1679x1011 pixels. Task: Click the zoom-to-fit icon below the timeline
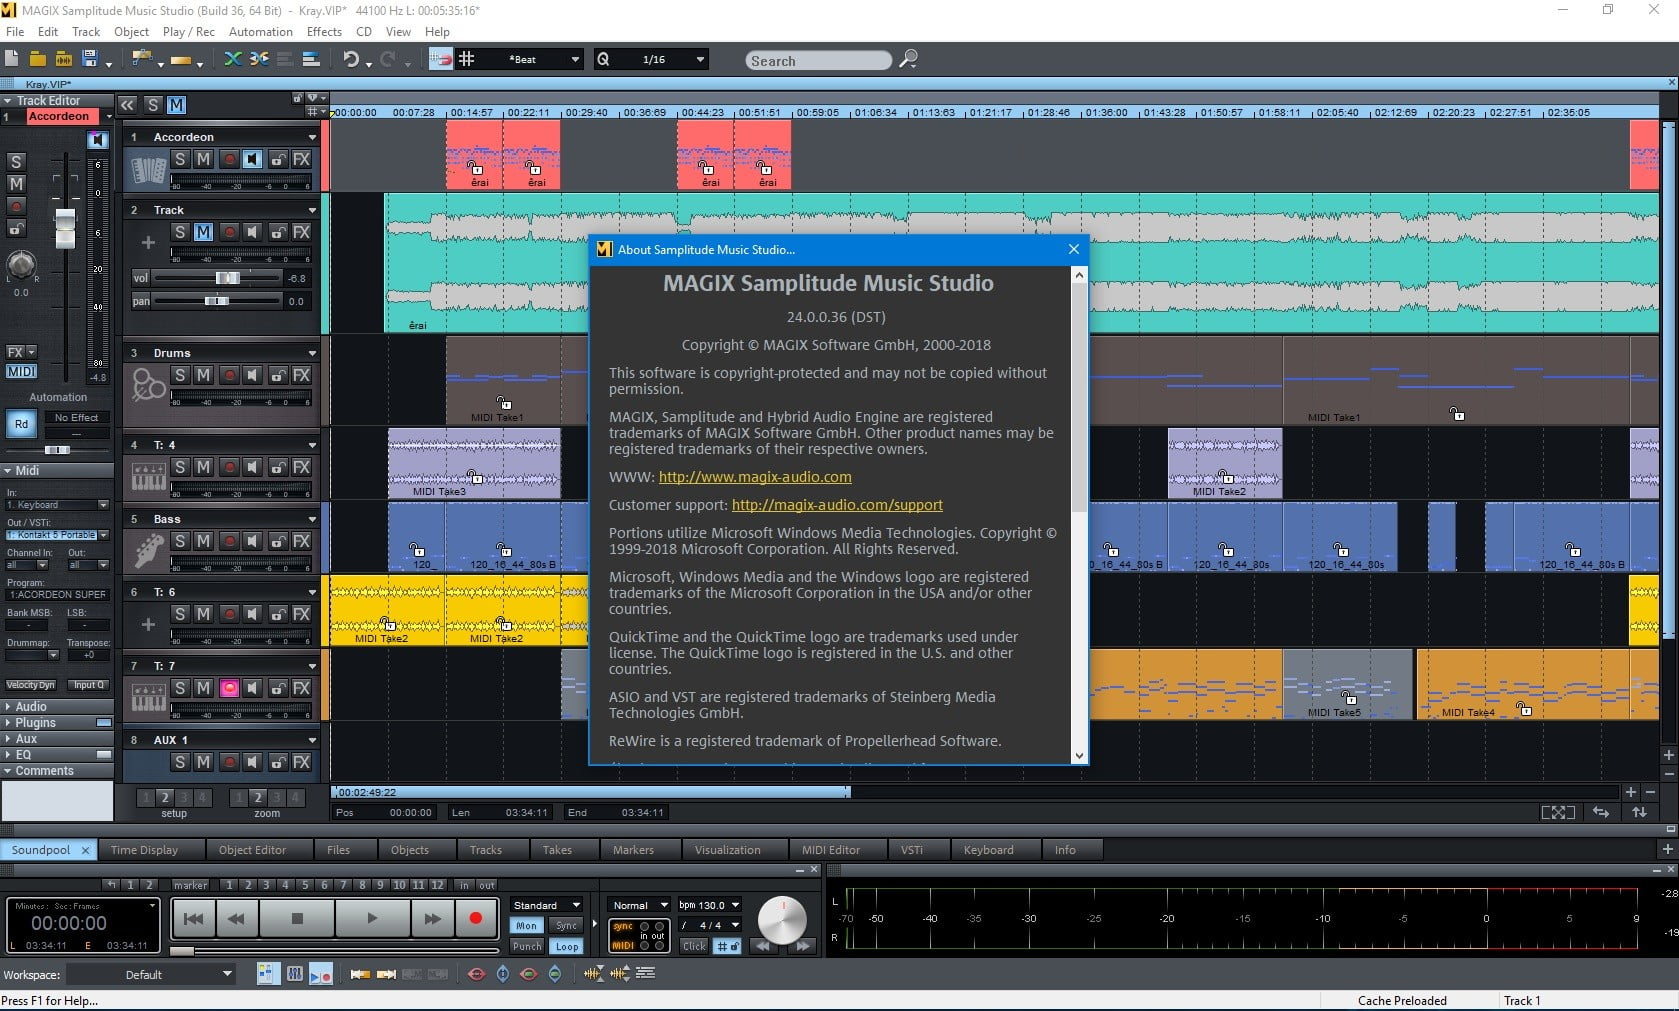1557,812
